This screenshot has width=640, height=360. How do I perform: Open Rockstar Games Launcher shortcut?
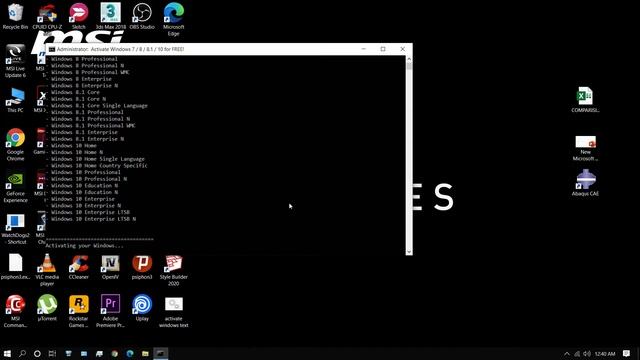pyautogui.click(x=78, y=311)
